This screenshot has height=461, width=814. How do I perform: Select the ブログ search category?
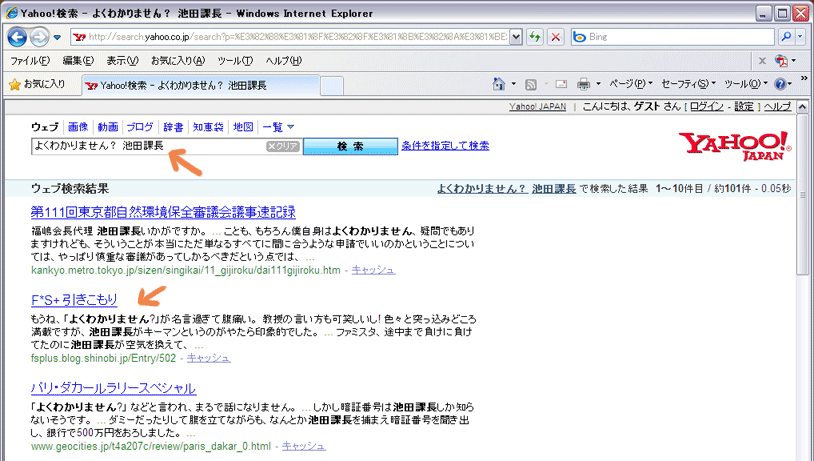140,127
